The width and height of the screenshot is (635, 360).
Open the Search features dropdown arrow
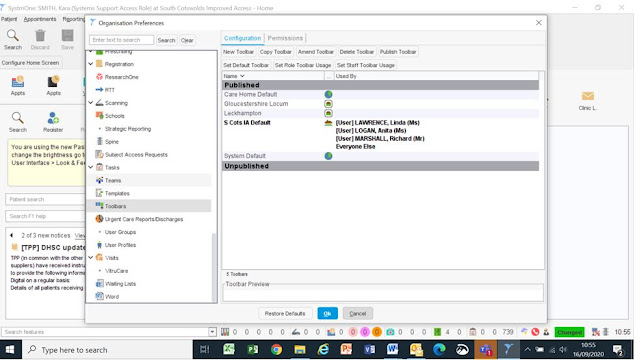213,332
